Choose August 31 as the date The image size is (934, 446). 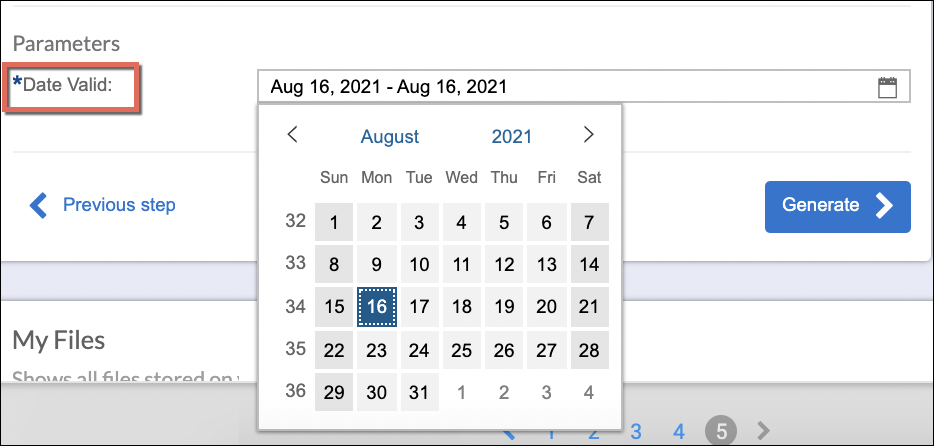coord(419,392)
